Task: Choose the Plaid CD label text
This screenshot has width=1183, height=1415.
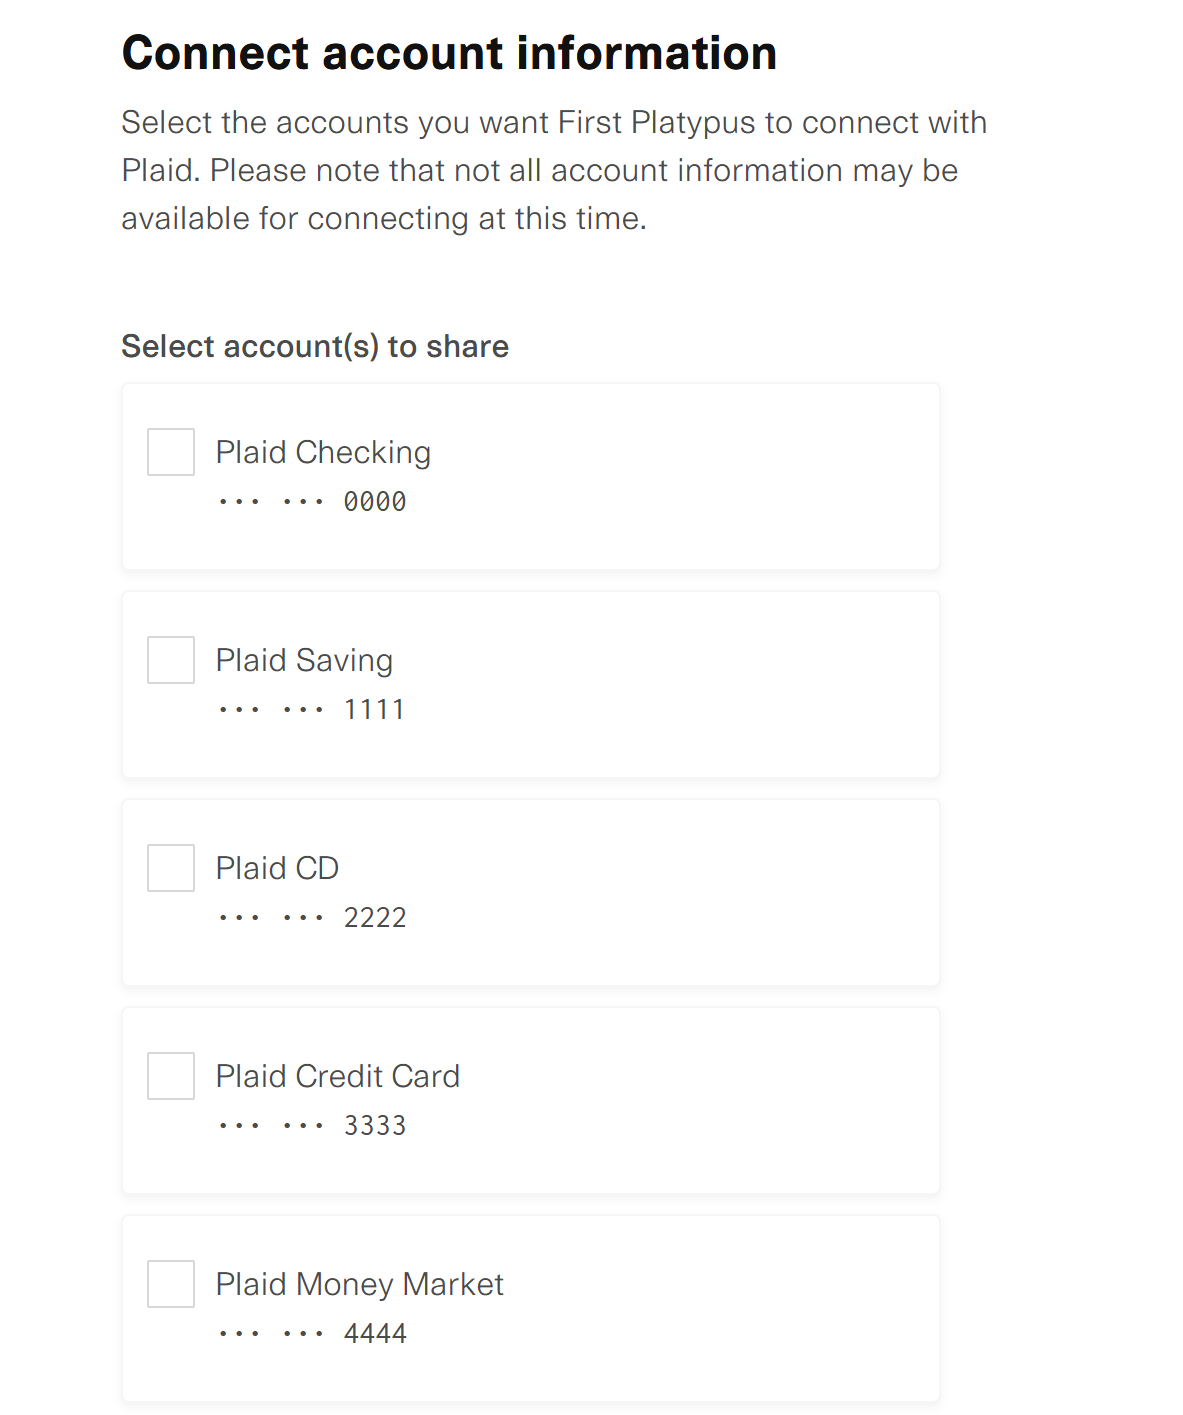Action: (x=277, y=868)
